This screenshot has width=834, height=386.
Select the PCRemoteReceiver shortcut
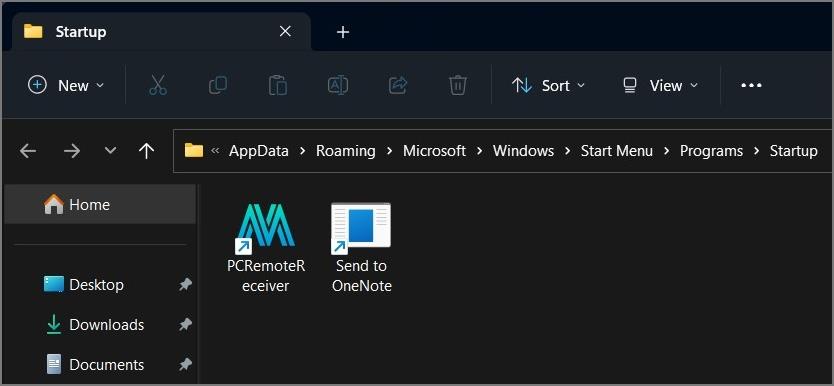(266, 248)
